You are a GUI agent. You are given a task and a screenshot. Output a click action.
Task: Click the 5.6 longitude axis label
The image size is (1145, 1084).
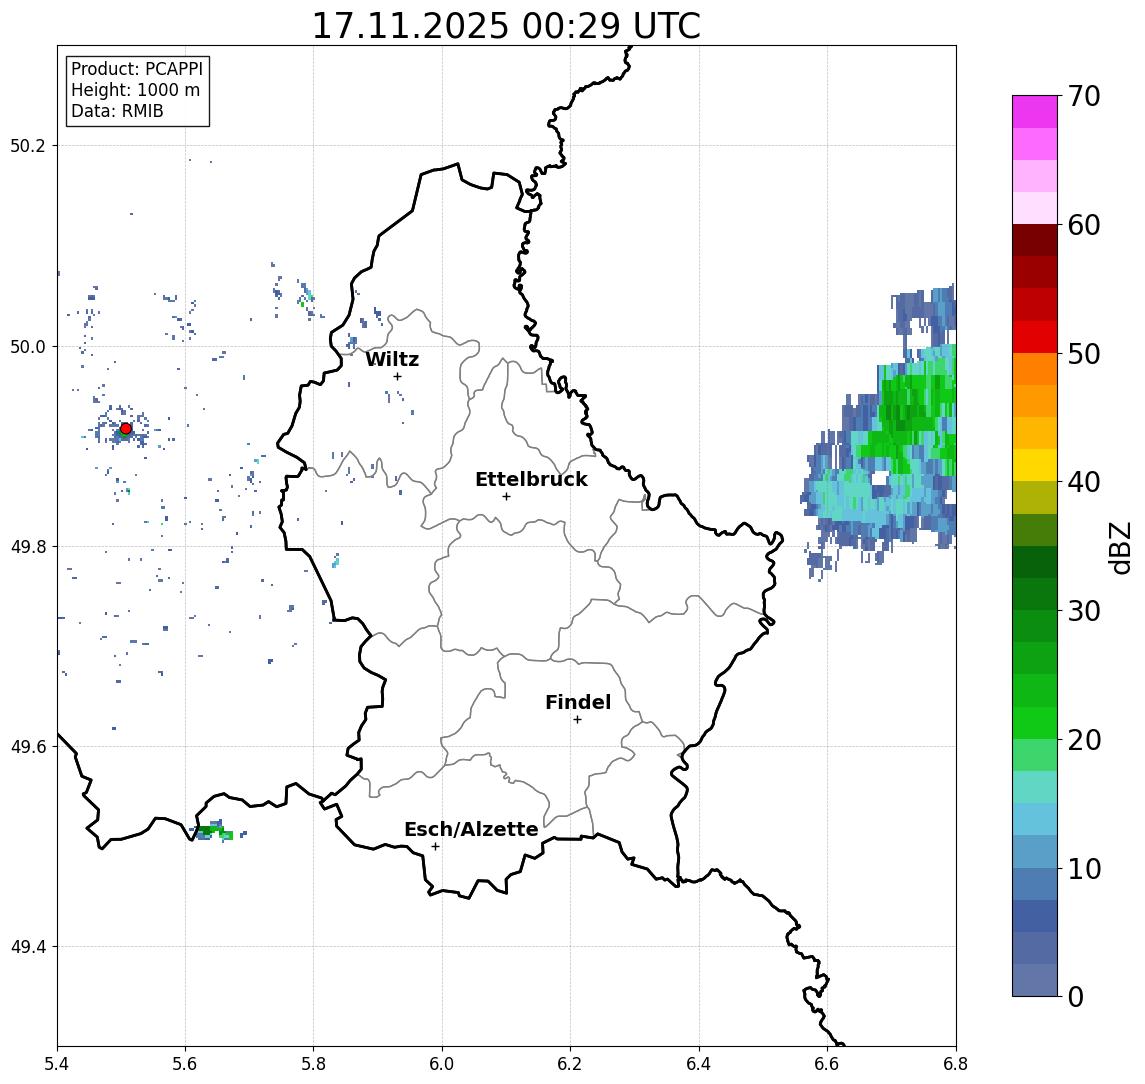click(185, 1064)
